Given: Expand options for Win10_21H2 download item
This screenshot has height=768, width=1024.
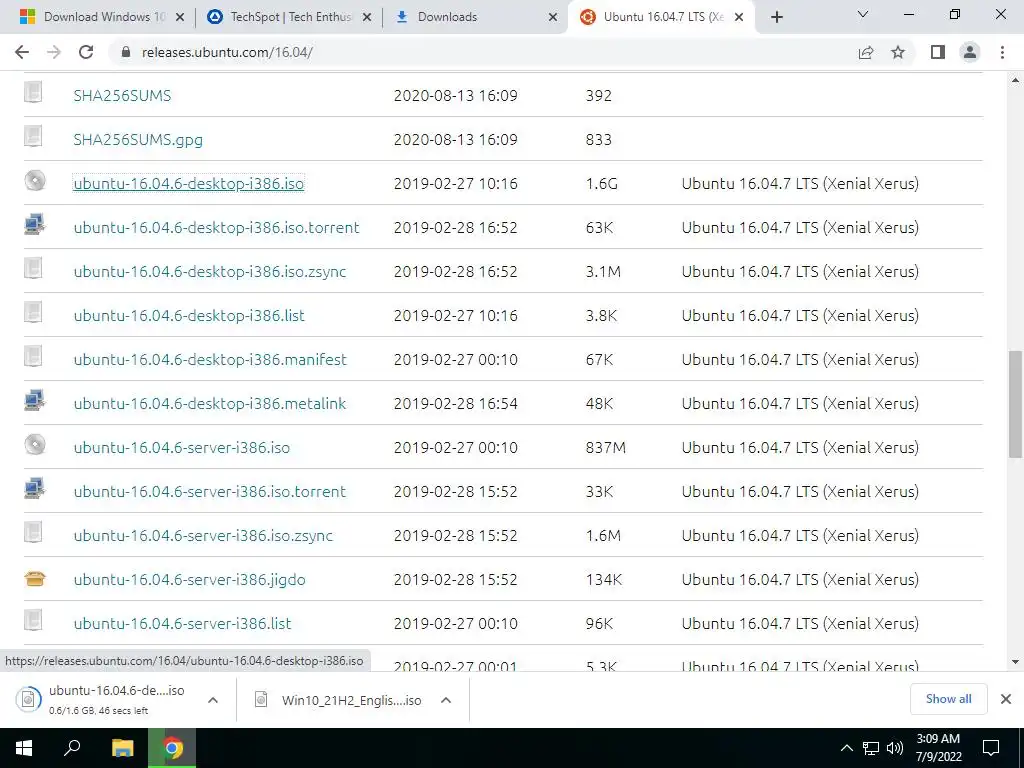Looking at the screenshot, I should click(446, 700).
